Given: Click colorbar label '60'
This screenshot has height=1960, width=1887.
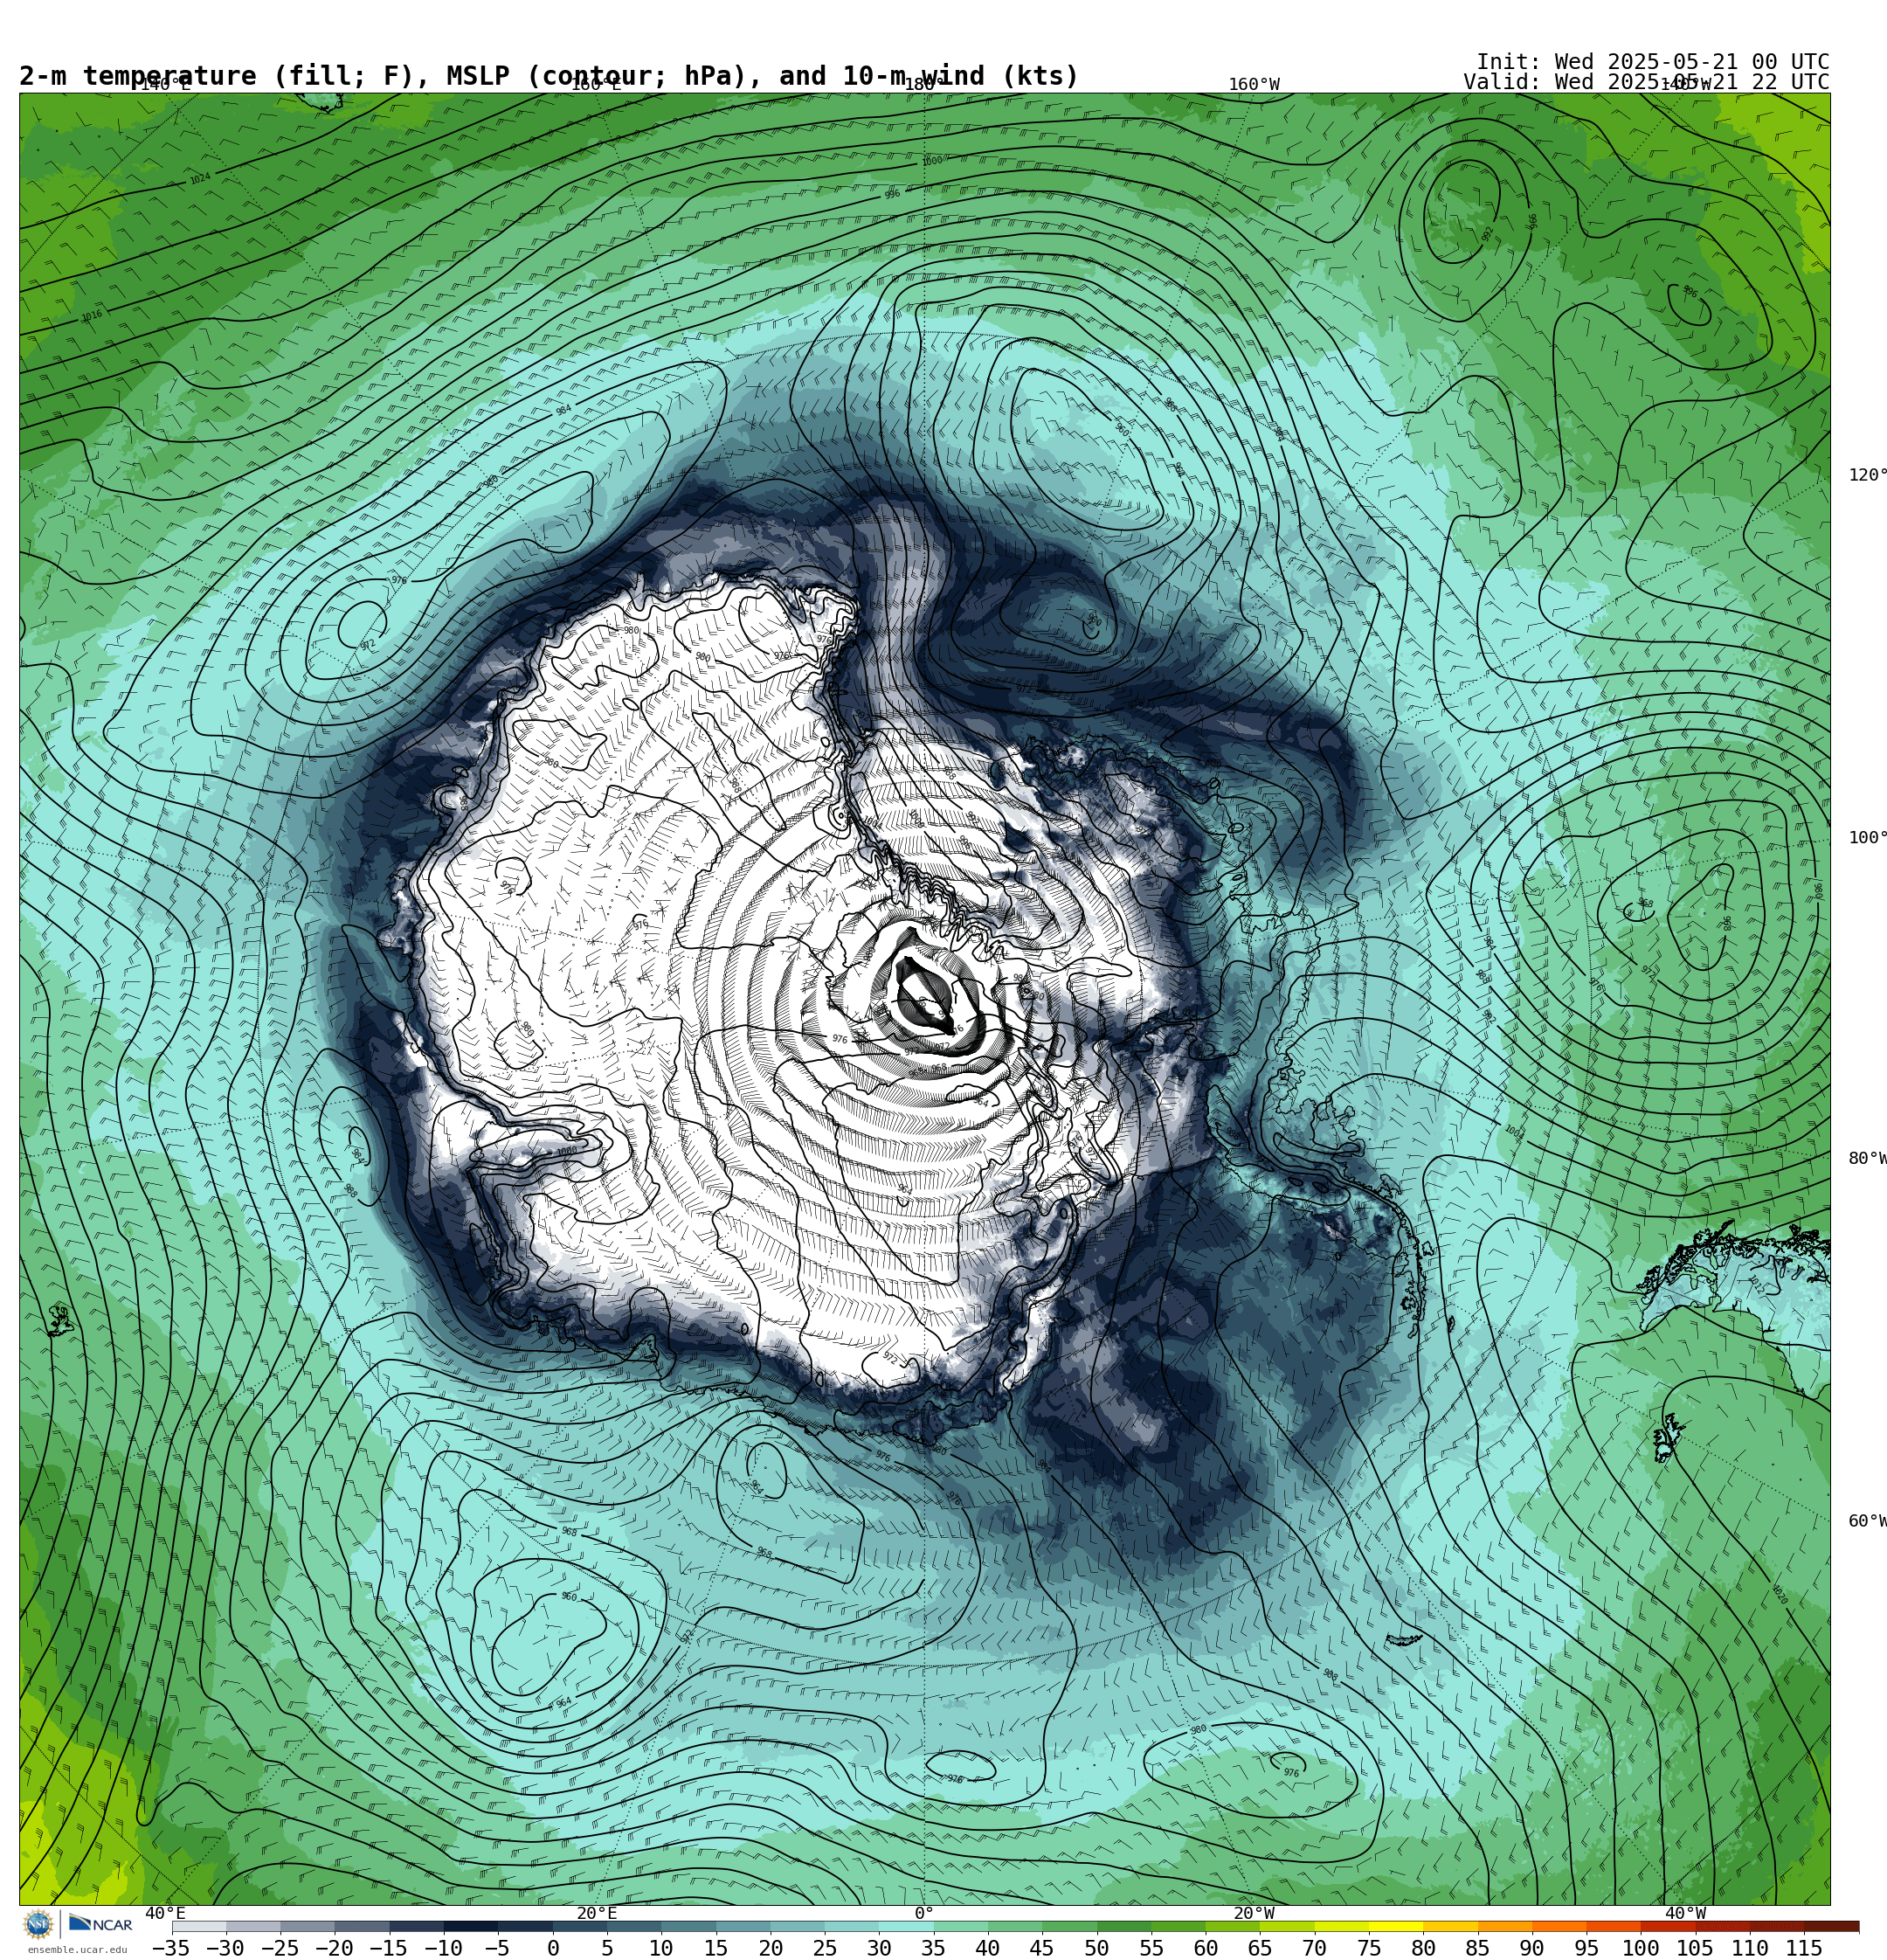Looking at the screenshot, I should pos(1205,1948).
